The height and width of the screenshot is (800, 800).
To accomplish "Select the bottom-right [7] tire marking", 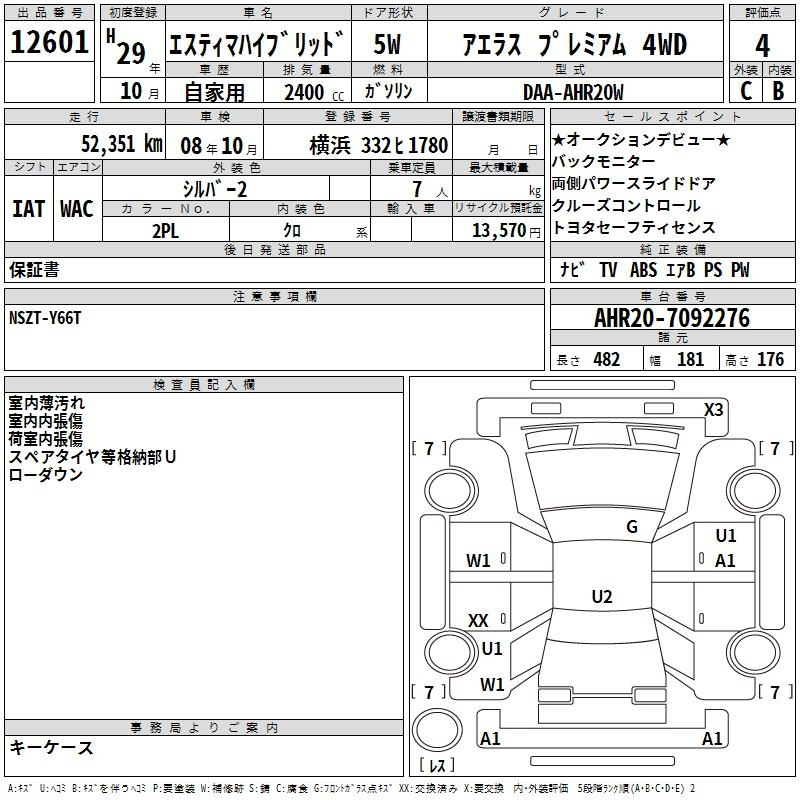I will pos(771,692).
